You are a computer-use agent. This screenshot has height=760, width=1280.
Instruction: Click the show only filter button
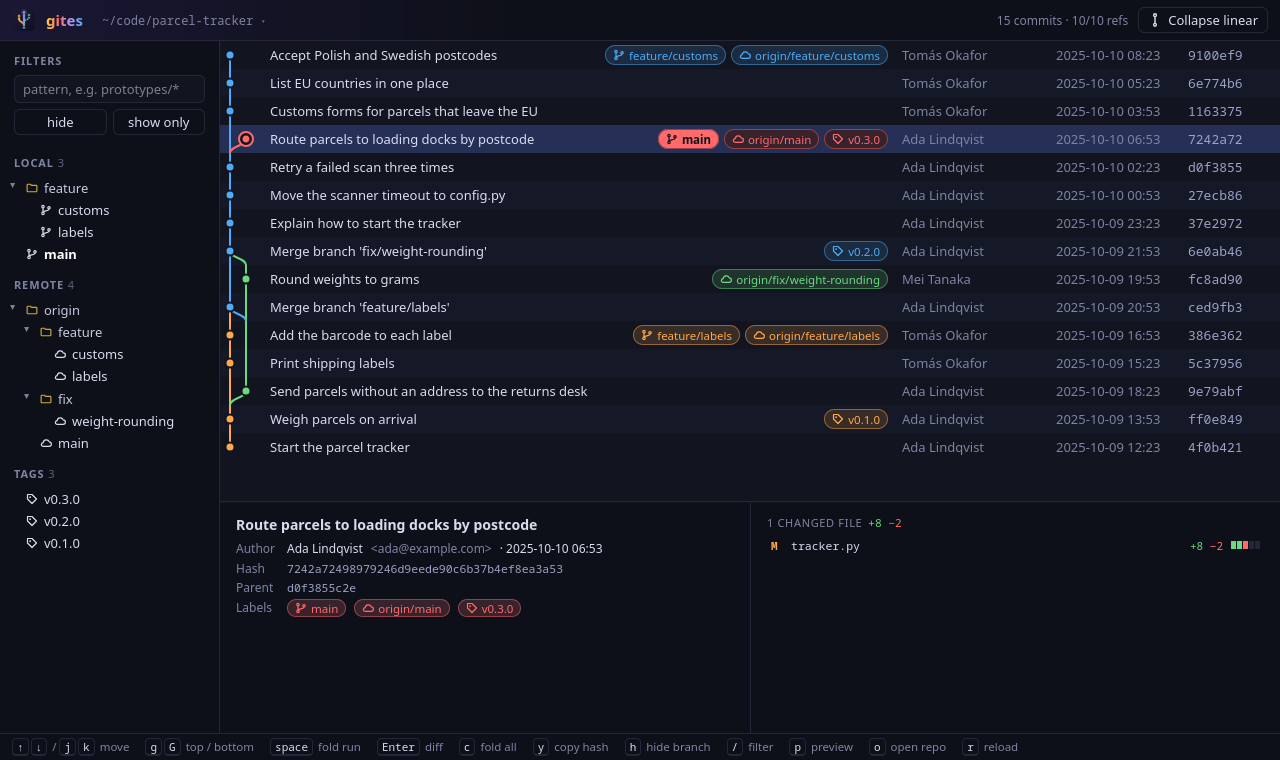pos(159,122)
